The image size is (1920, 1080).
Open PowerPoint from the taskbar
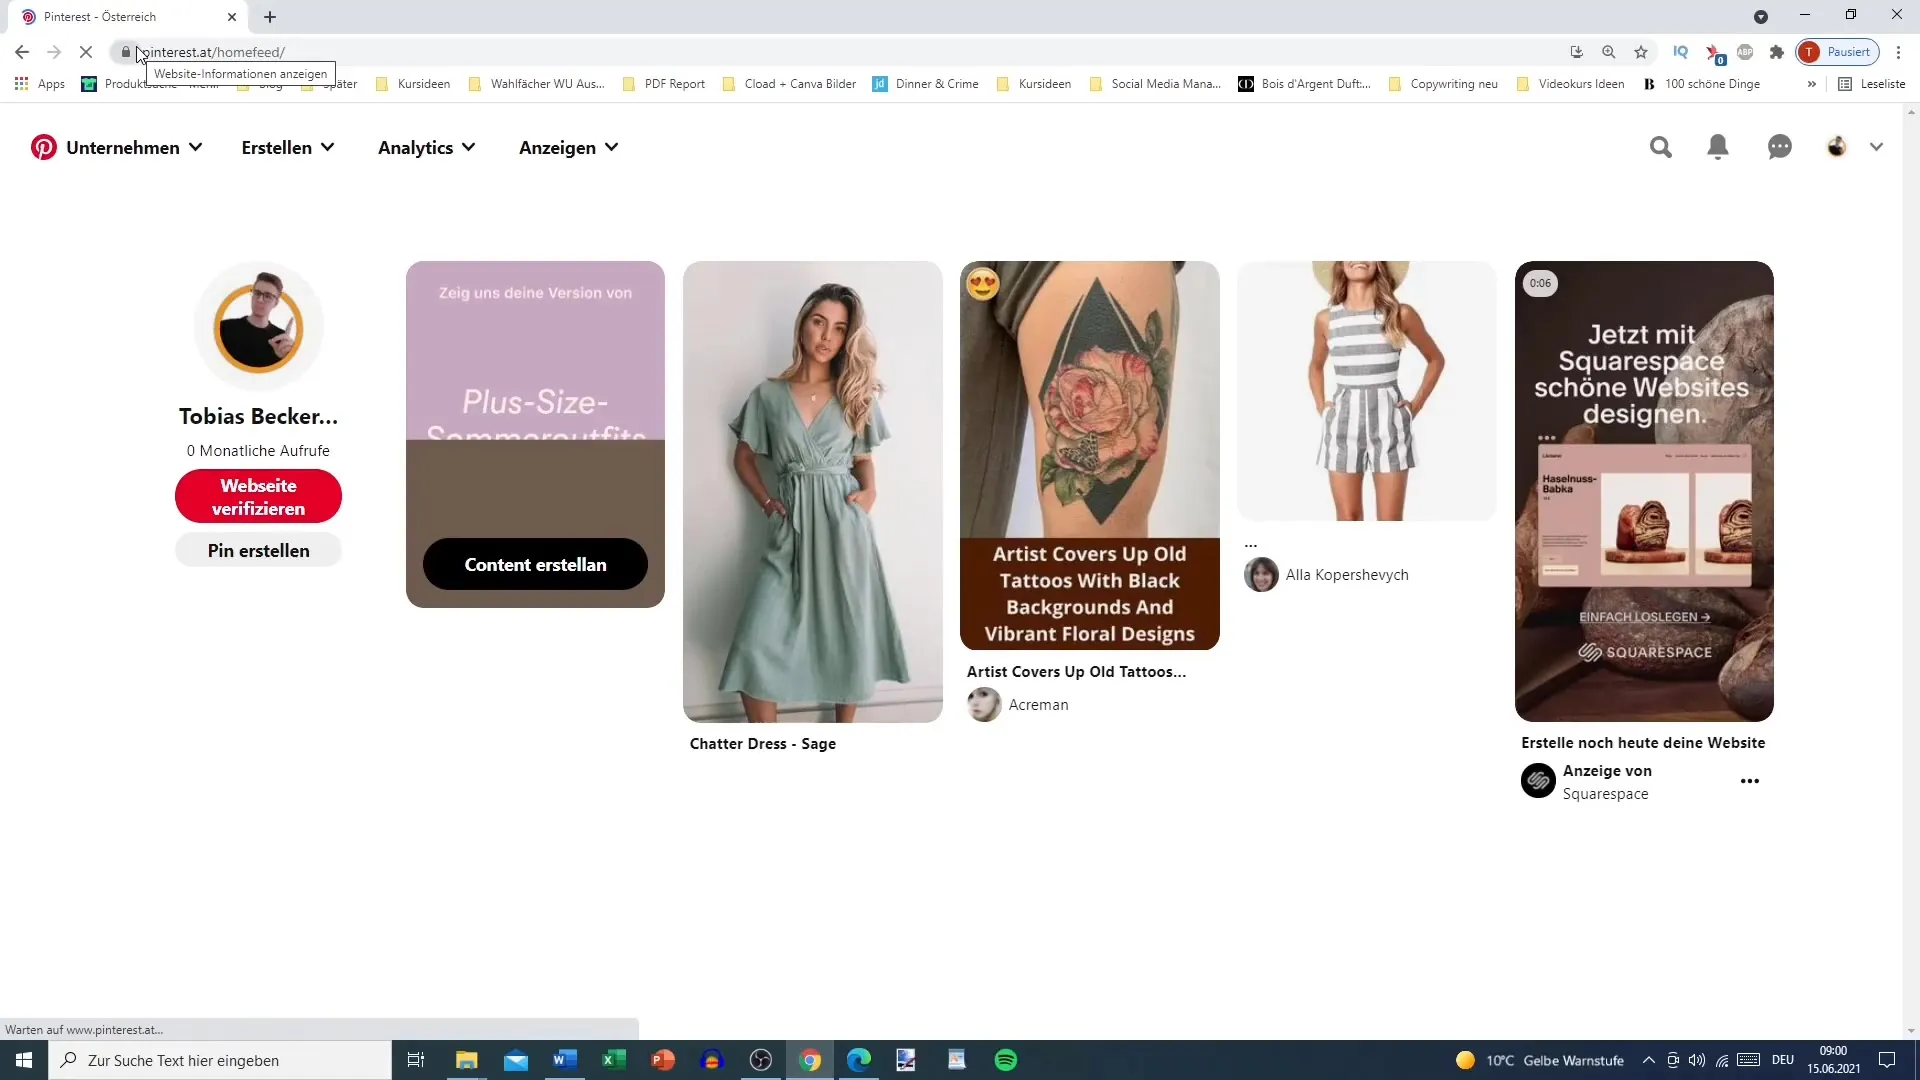(663, 1060)
